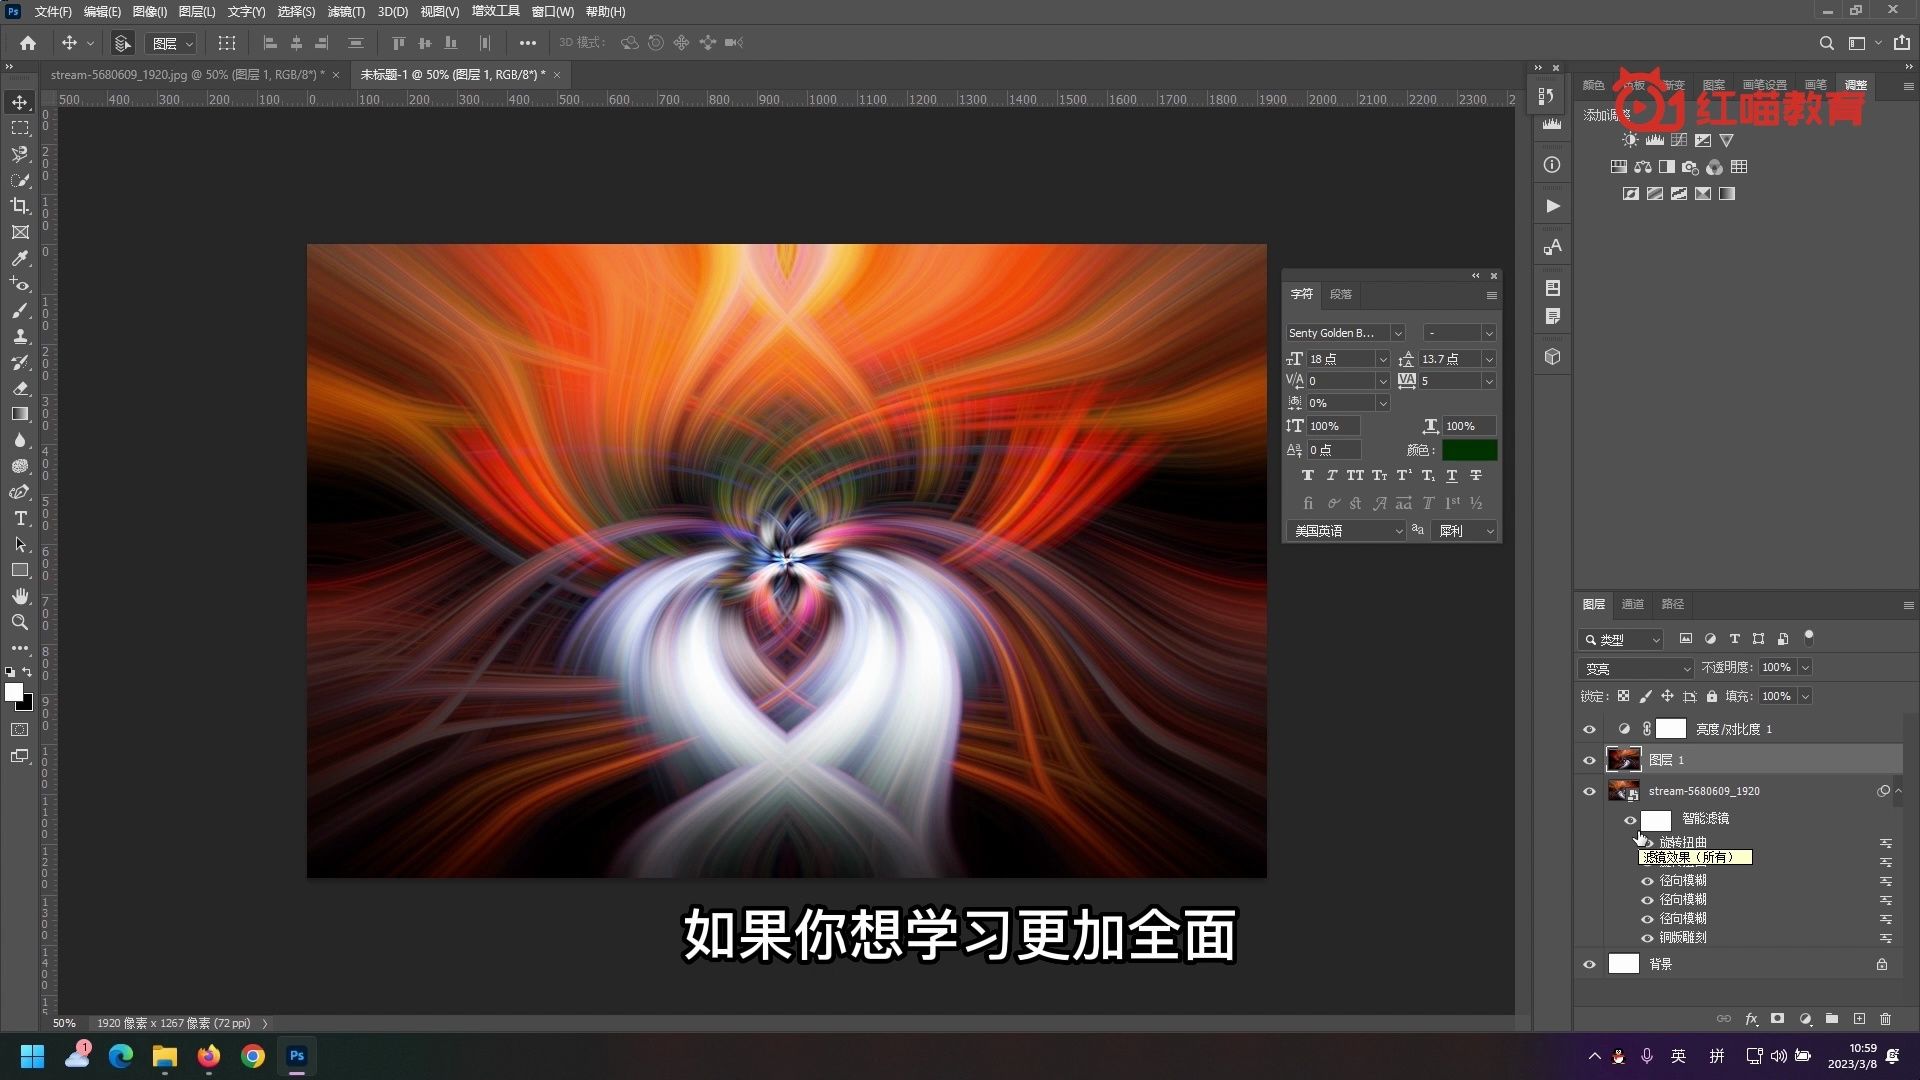
Task: Hide the 背景 layer
Action: pos(1589,964)
